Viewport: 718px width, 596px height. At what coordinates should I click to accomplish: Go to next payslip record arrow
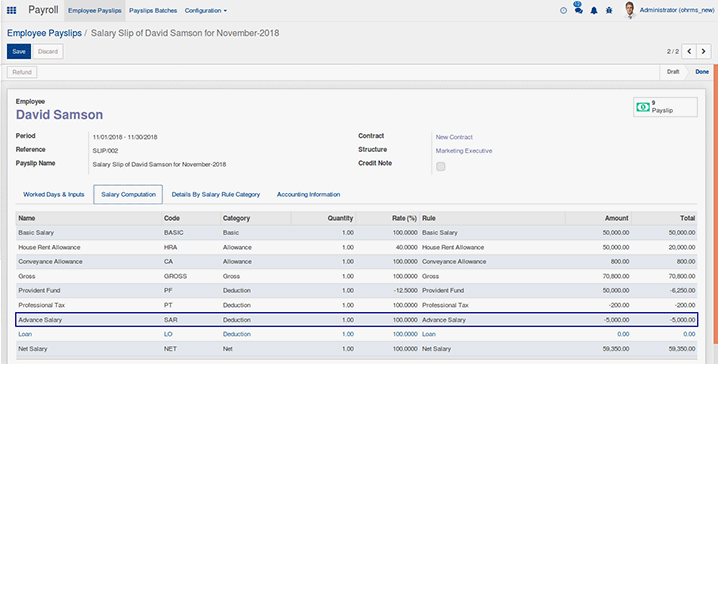[x=706, y=51]
